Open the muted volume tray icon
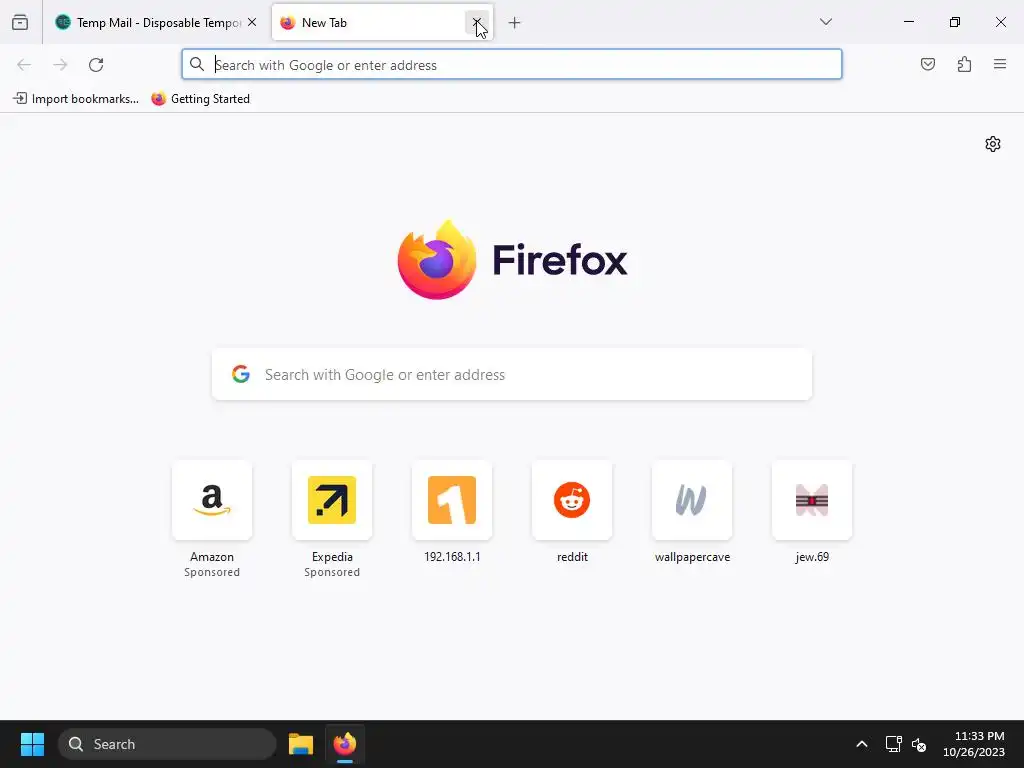 [x=919, y=744]
